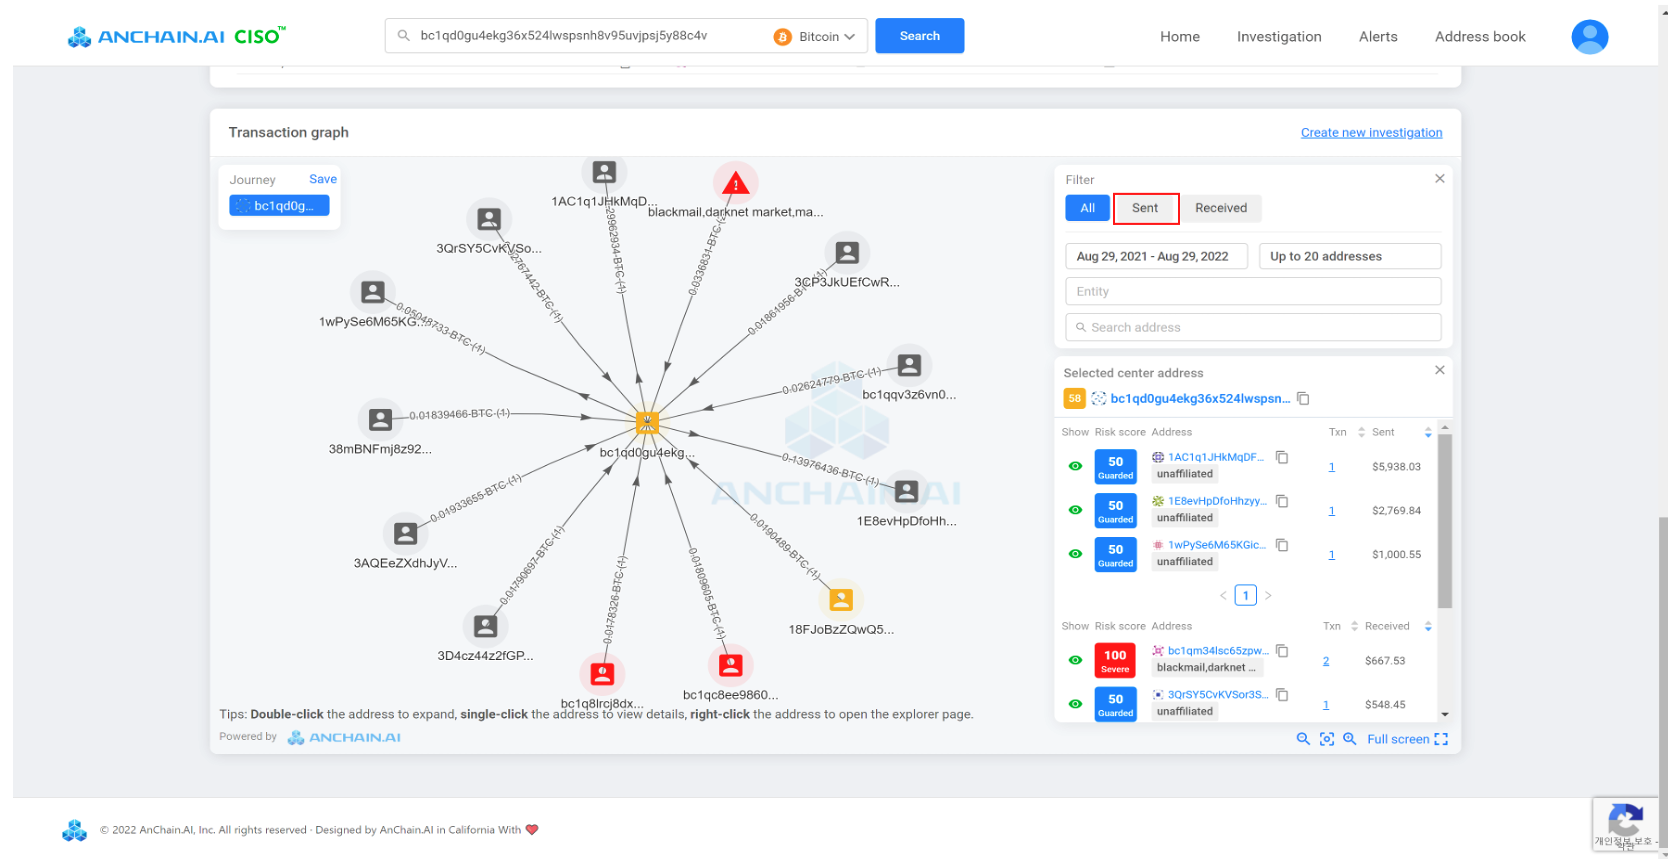Select the 1wPySe6M65KG graph node
The height and width of the screenshot is (859, 1668).
[373, 292]
